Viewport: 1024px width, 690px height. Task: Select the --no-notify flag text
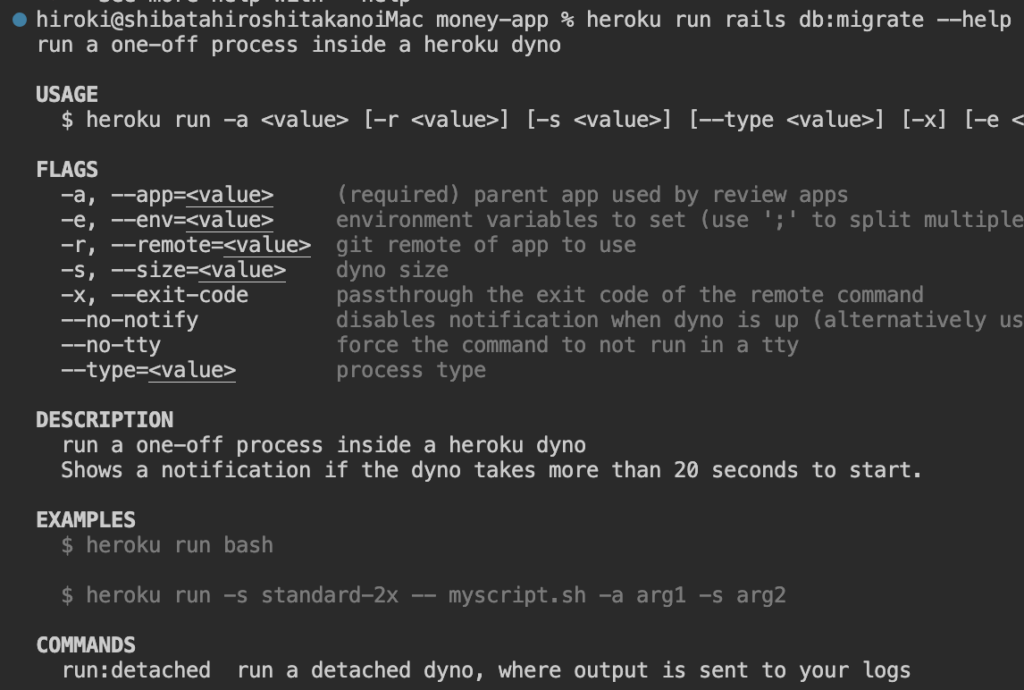[129, 320]
